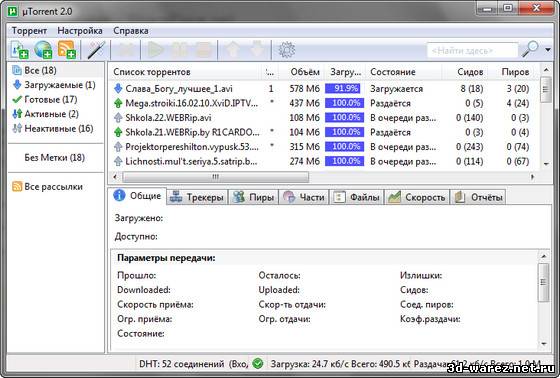Viewport: 560px width, 378px height.
Task: Click the queued icon of Shkola.22.WEBRip.avi
Action: coord(118,118)
